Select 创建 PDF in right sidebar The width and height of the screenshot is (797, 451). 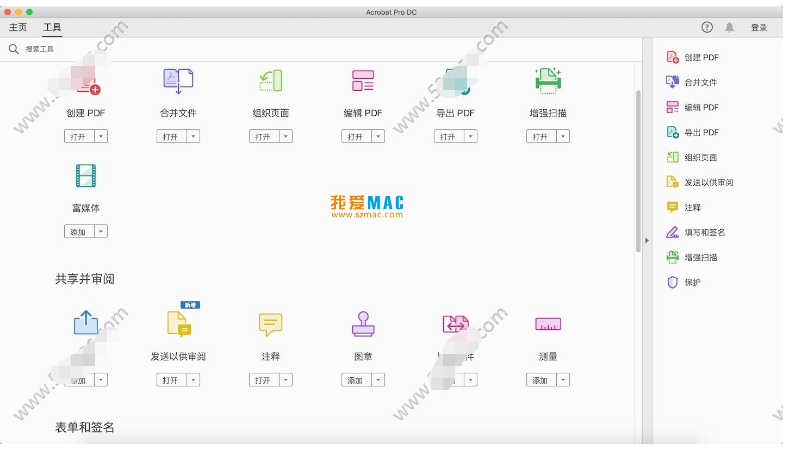tap(692, 57)
